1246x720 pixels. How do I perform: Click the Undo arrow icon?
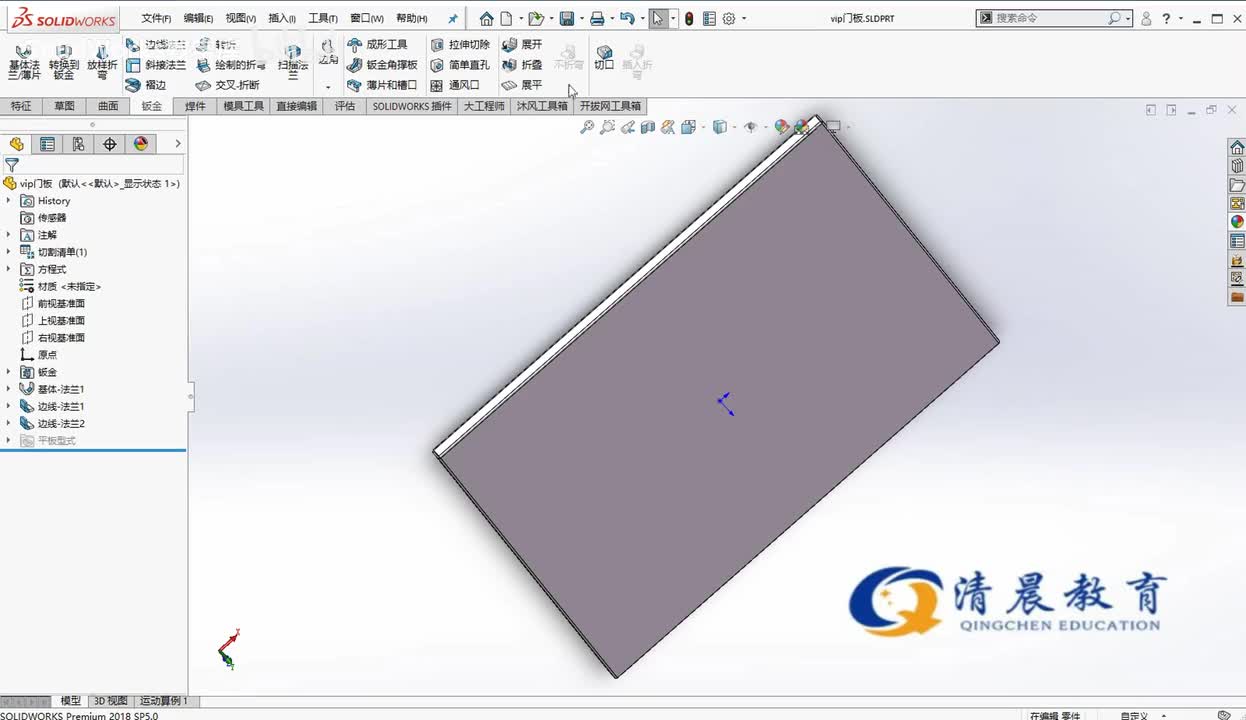point(627,18)
